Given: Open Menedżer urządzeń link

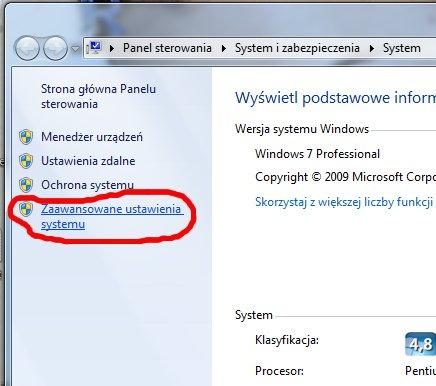Looking at the screenshot, I should click(x=92, y=137).
